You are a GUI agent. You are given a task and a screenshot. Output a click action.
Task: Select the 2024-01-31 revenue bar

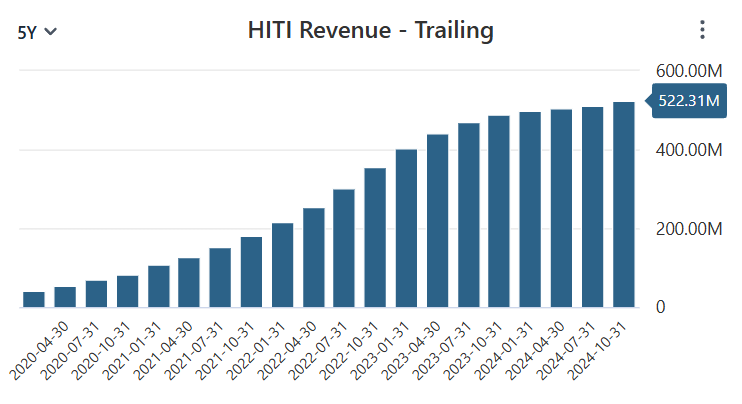point(530,210)
